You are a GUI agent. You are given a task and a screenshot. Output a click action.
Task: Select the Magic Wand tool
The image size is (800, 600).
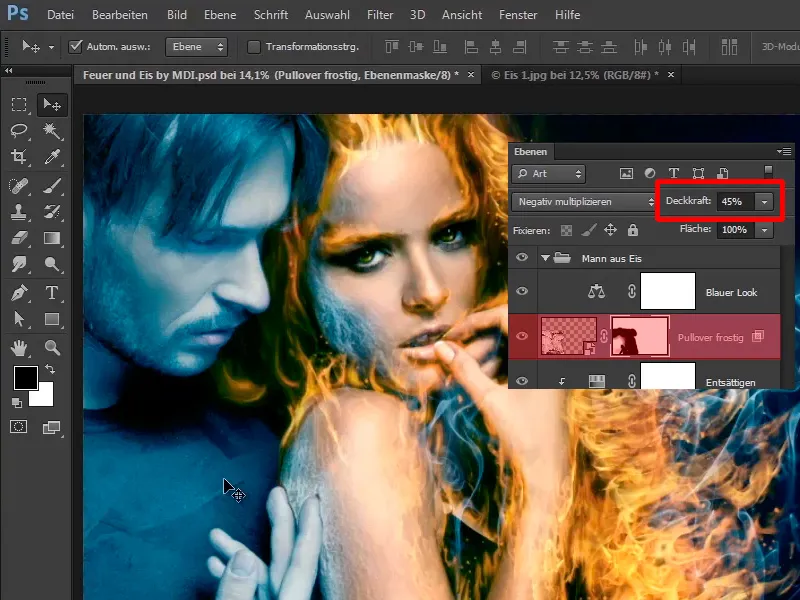point(52,131)
